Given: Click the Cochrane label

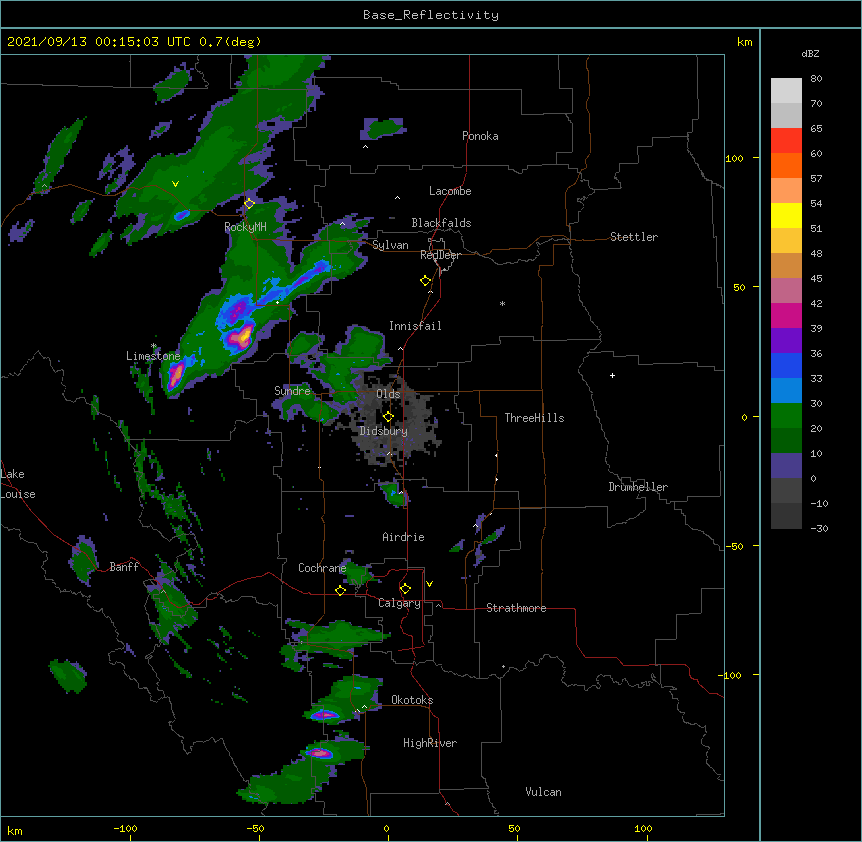Looking at the screenshot, I should click(322, 568).
